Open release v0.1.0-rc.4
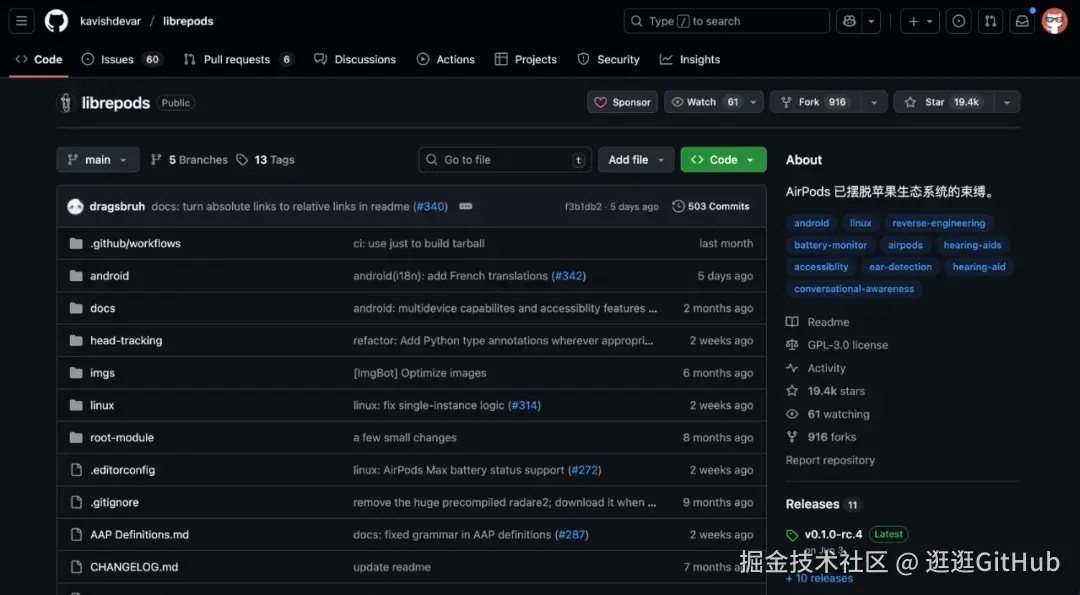 tap(833, 534)
